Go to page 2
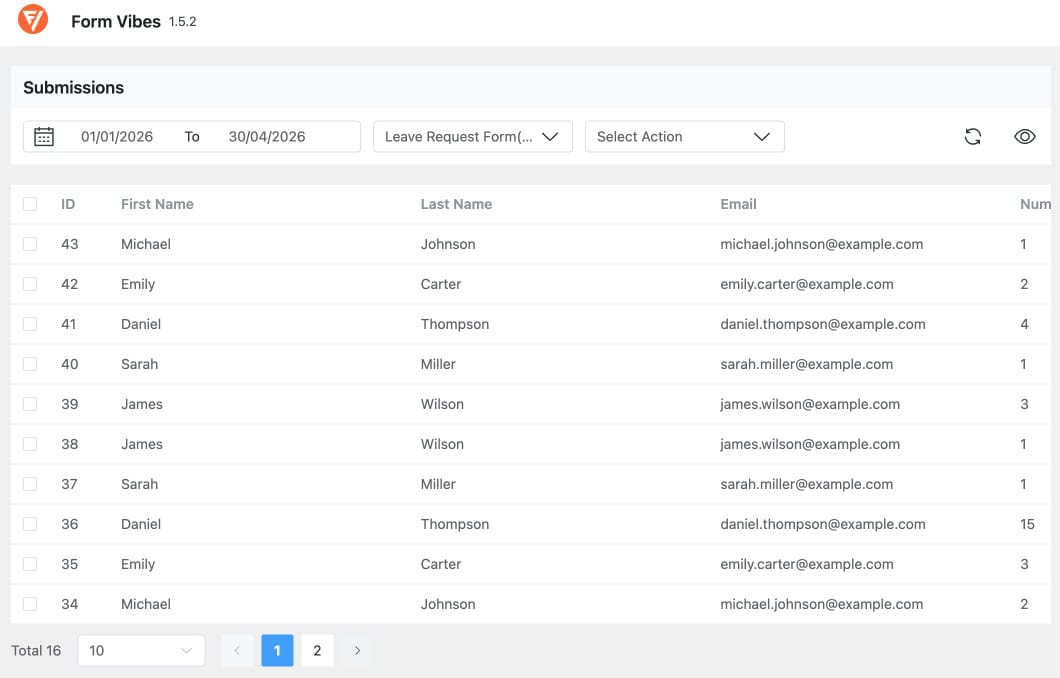 [317, 650]
